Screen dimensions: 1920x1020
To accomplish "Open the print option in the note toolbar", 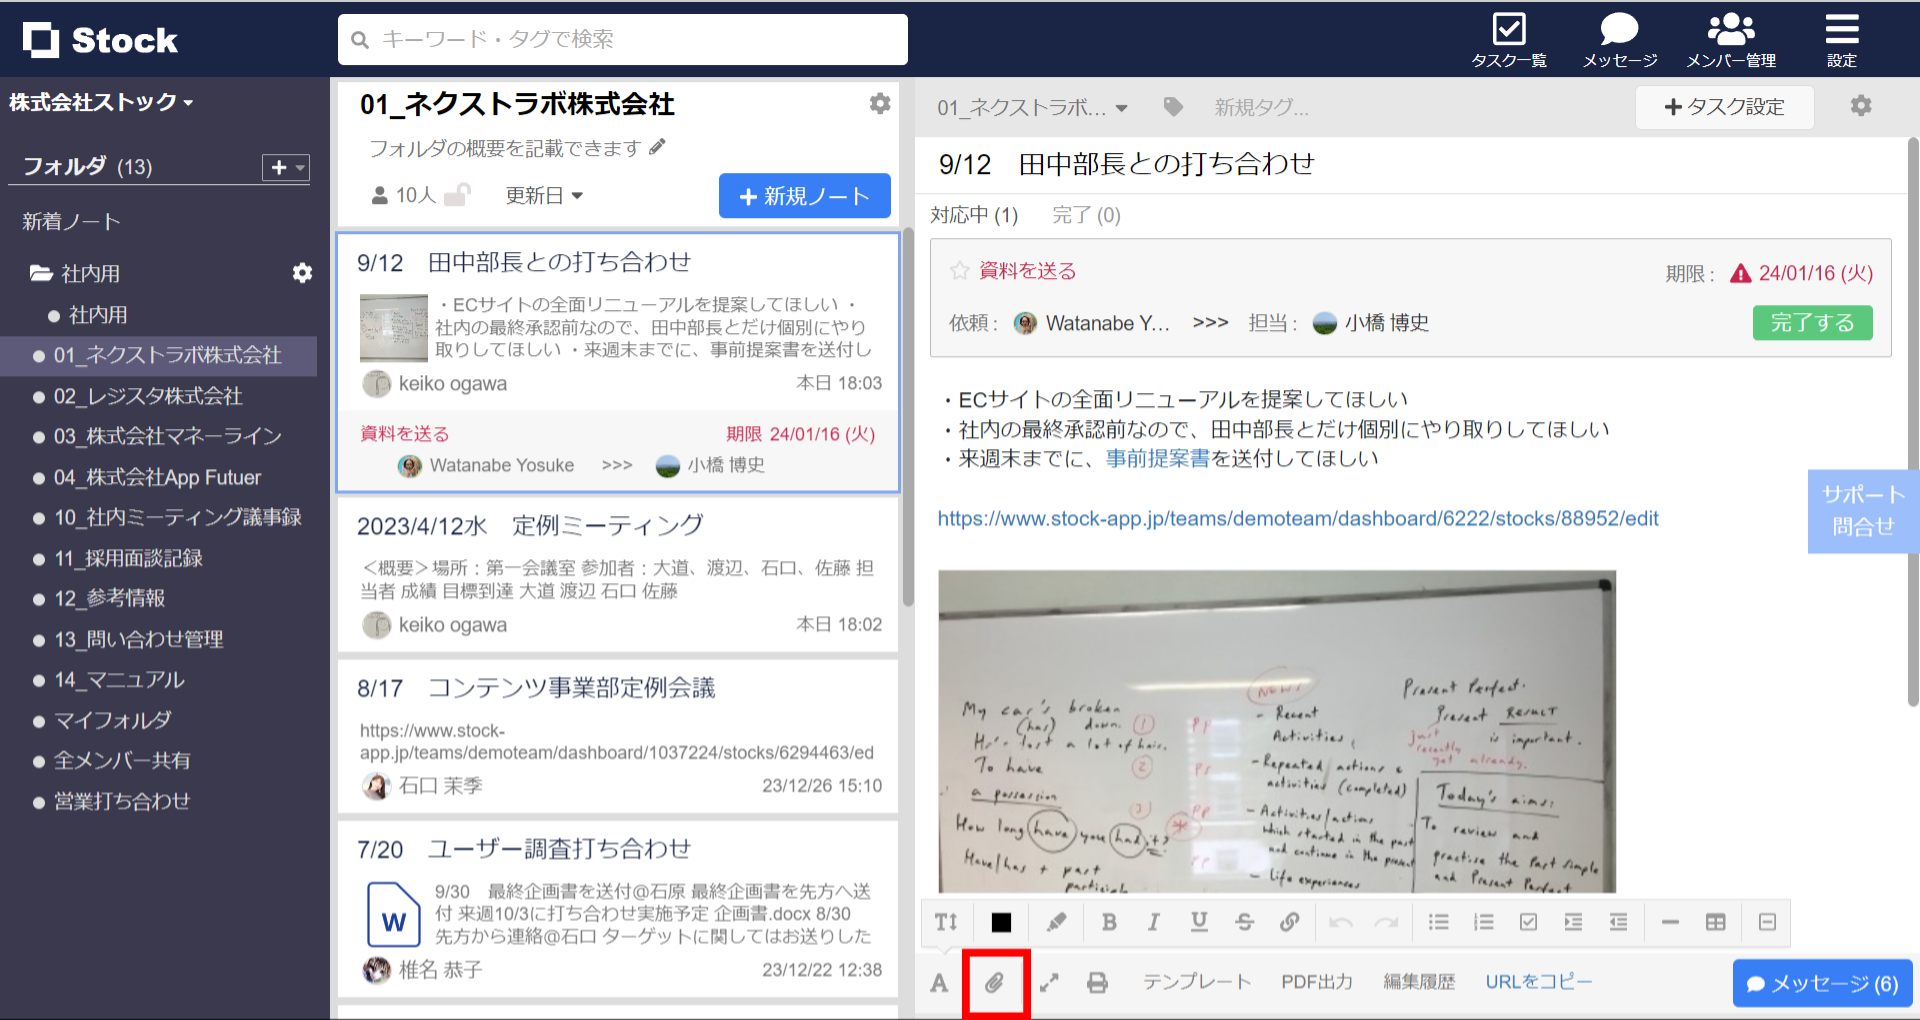I will click(x=1097, y=982).
